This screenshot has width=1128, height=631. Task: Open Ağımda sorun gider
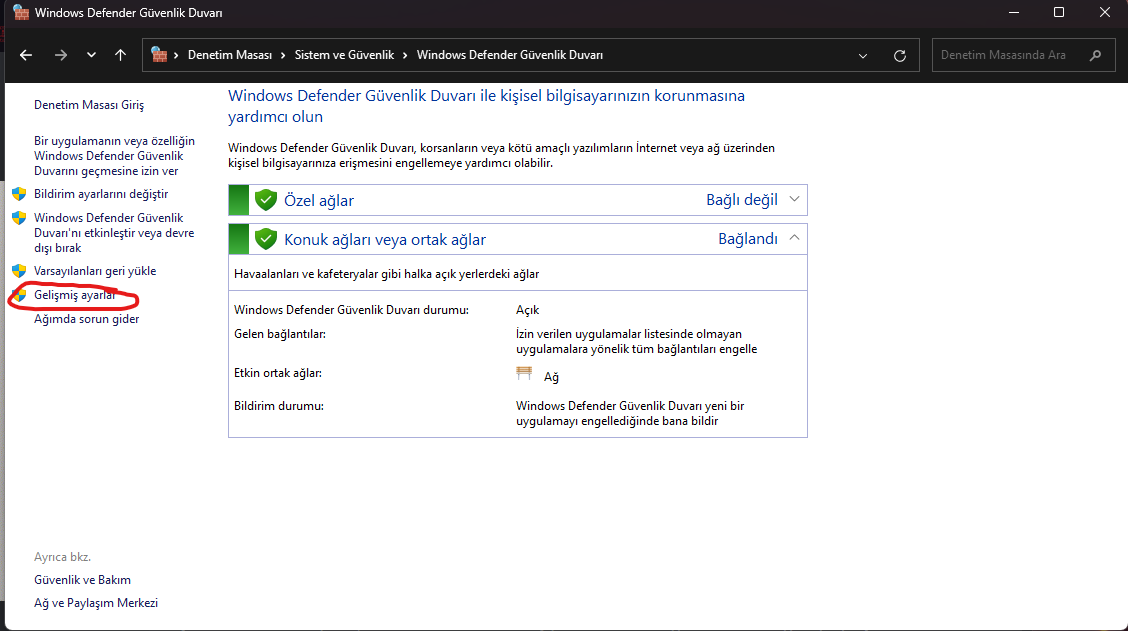(x=86, y=319)
